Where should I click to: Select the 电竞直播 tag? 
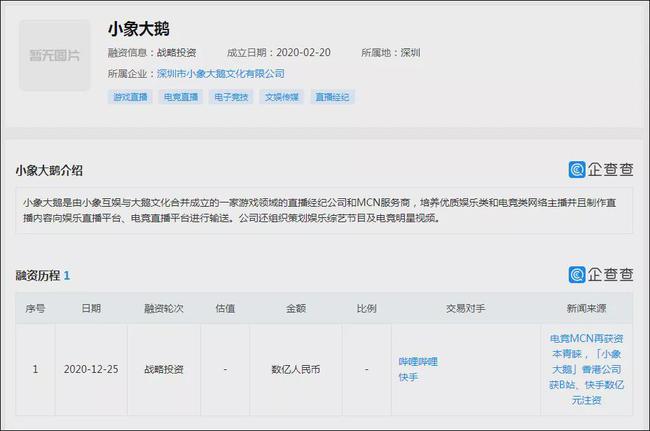181,97
